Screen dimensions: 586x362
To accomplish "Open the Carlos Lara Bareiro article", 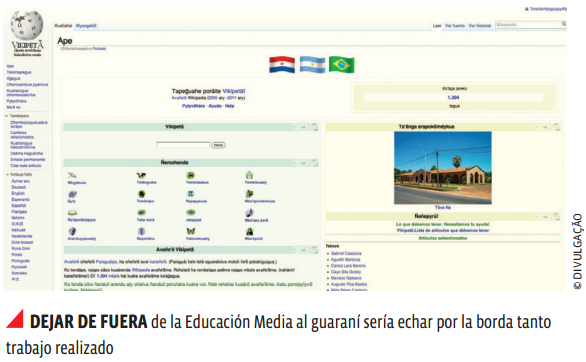I will click(x=348, y=266).
